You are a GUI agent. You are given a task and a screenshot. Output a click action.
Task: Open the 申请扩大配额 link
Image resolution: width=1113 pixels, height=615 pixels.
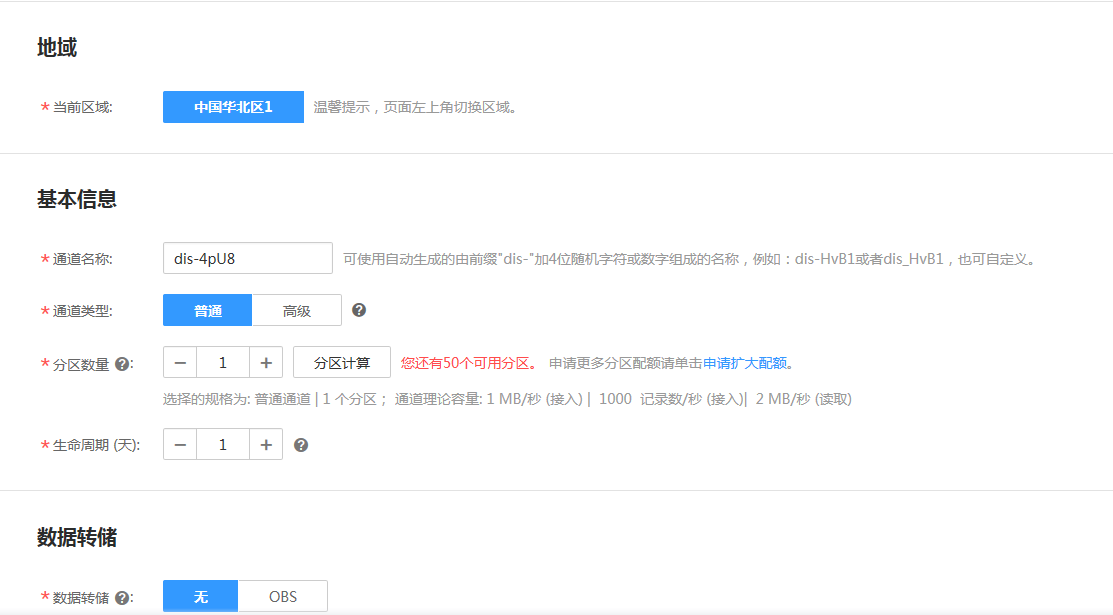(x=745, y=363)
